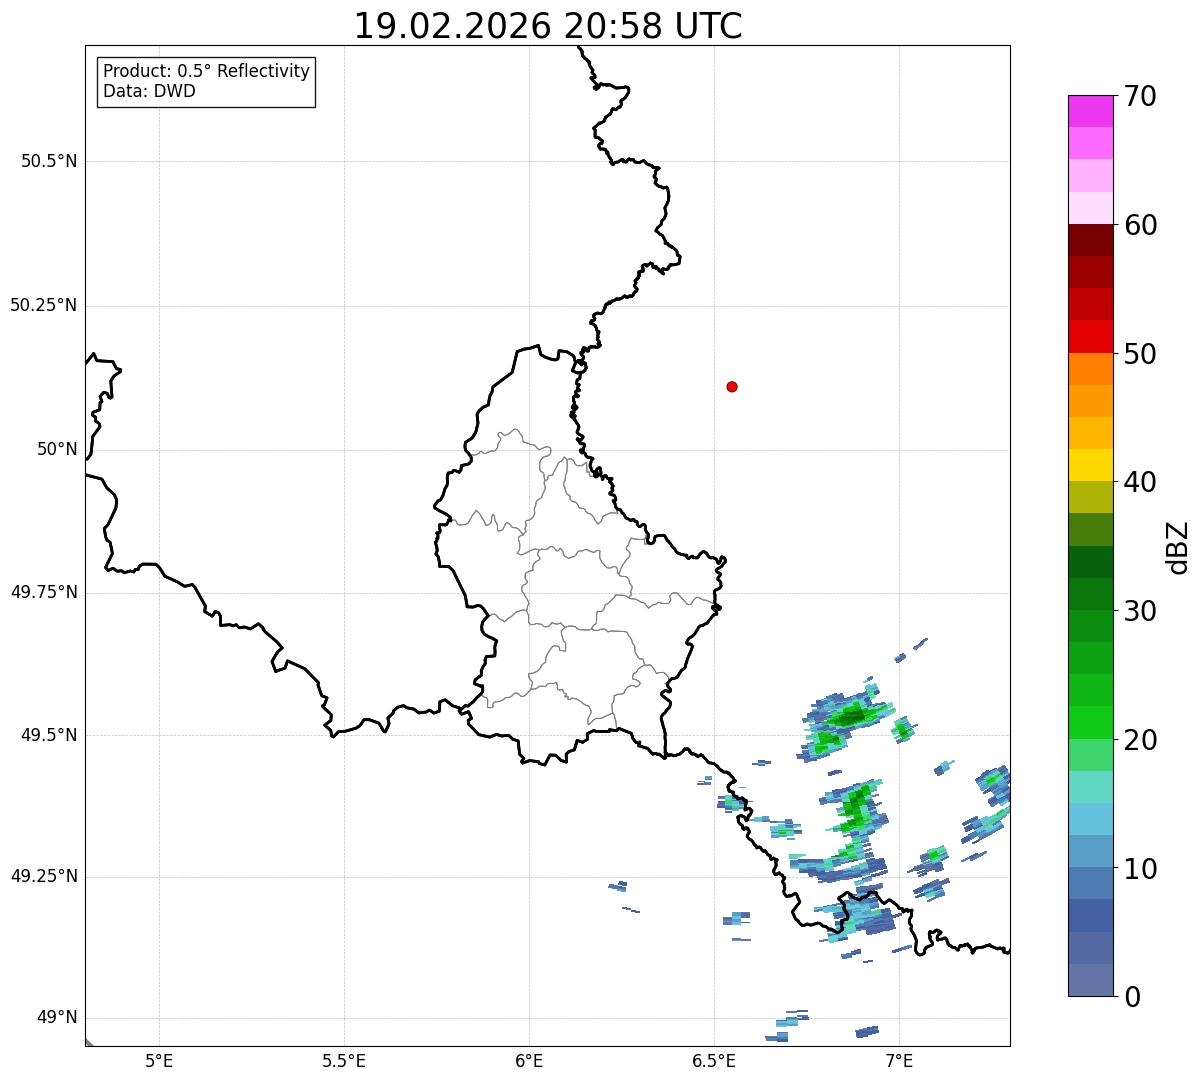The width and height of the screenshot is (1202, 1081).
Task: Click the 60 tick label on colorbar
Action: point(1140,225)
